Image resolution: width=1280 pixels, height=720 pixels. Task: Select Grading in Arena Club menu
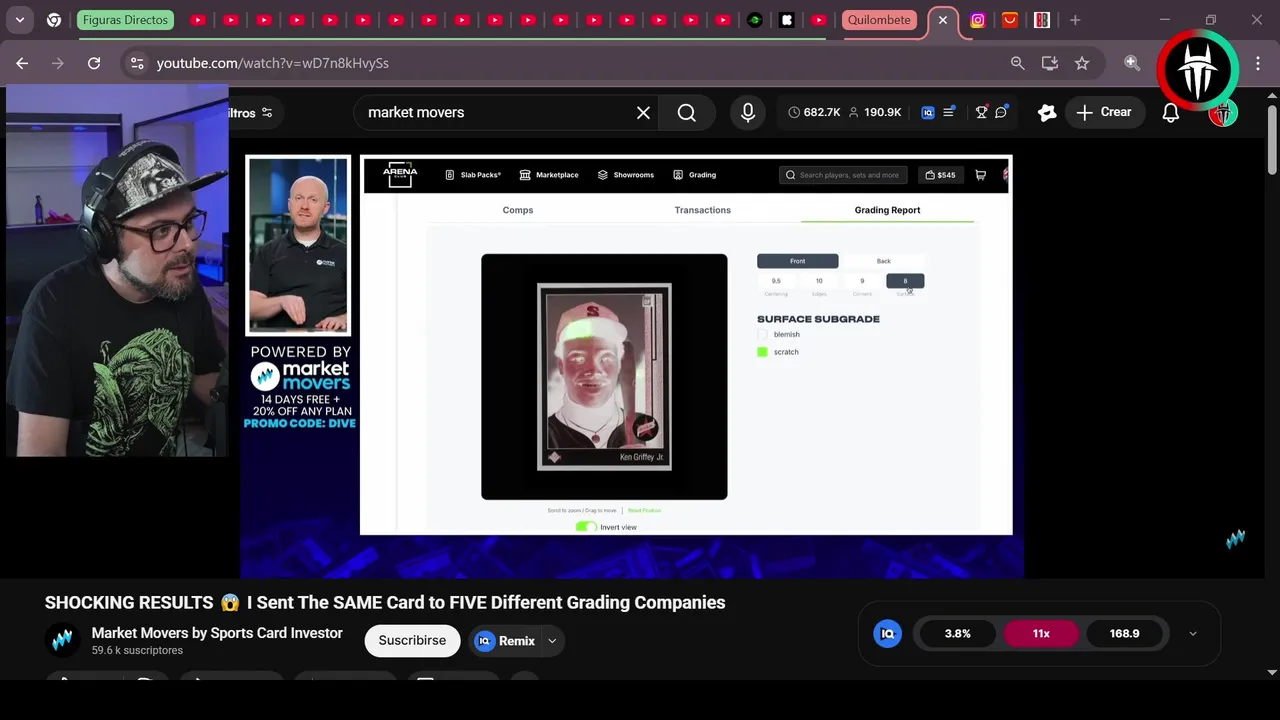pos(694,175)
